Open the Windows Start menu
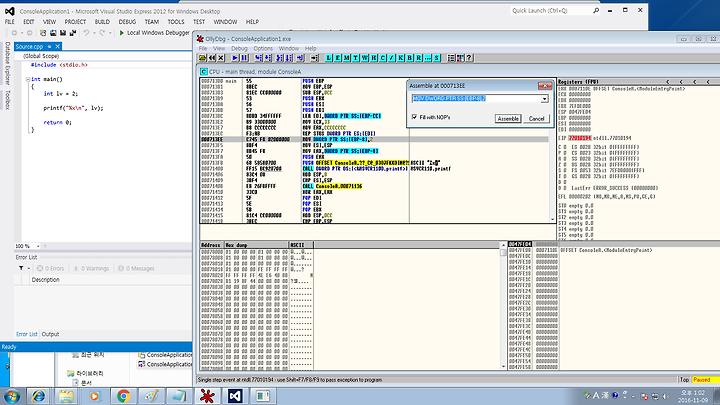 (11, 396)
